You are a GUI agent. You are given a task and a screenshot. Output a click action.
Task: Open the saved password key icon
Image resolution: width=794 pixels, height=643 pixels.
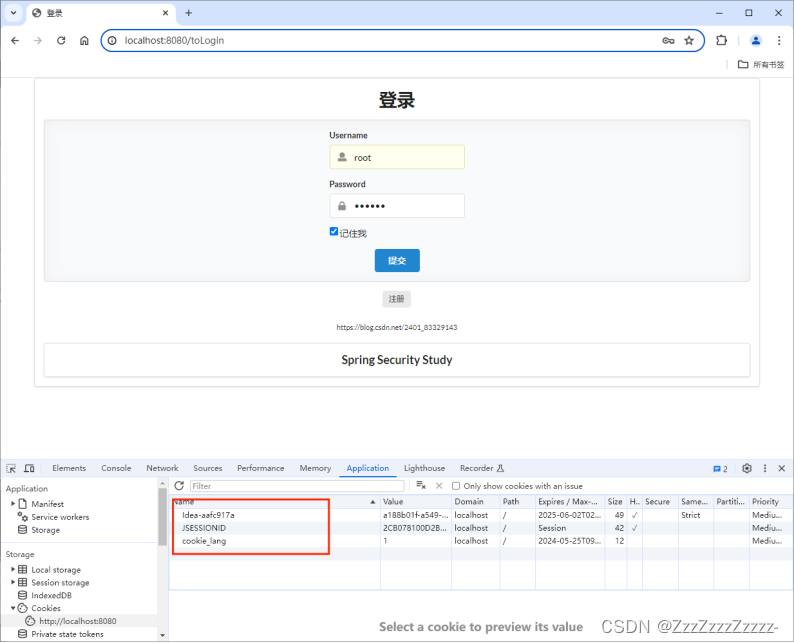click(x=668, y=41)
